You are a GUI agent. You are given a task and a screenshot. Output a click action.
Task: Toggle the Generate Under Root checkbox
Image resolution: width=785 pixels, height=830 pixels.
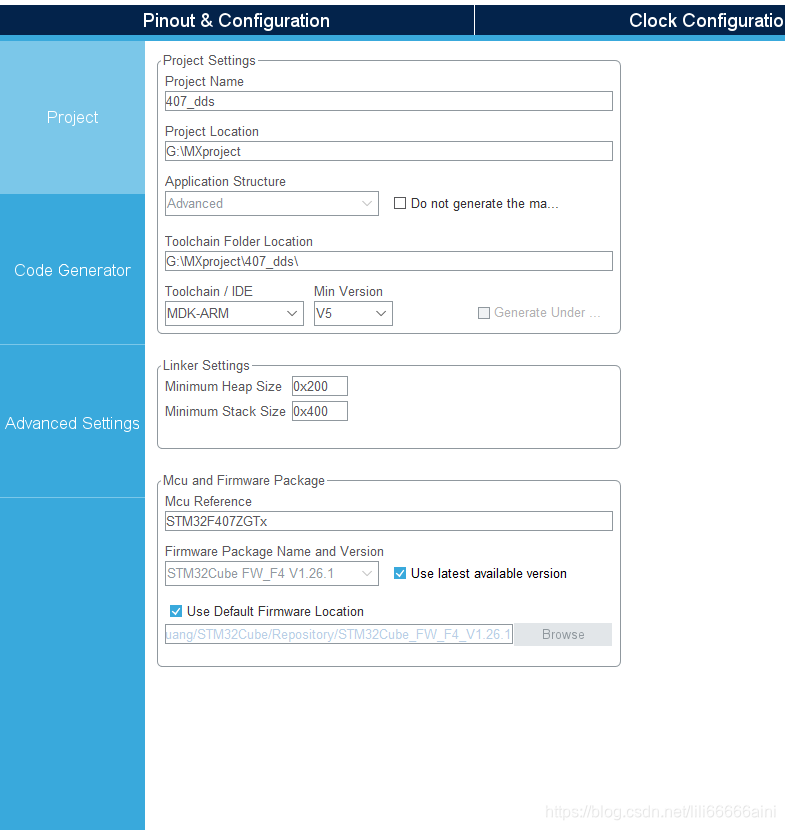point(484,313)
